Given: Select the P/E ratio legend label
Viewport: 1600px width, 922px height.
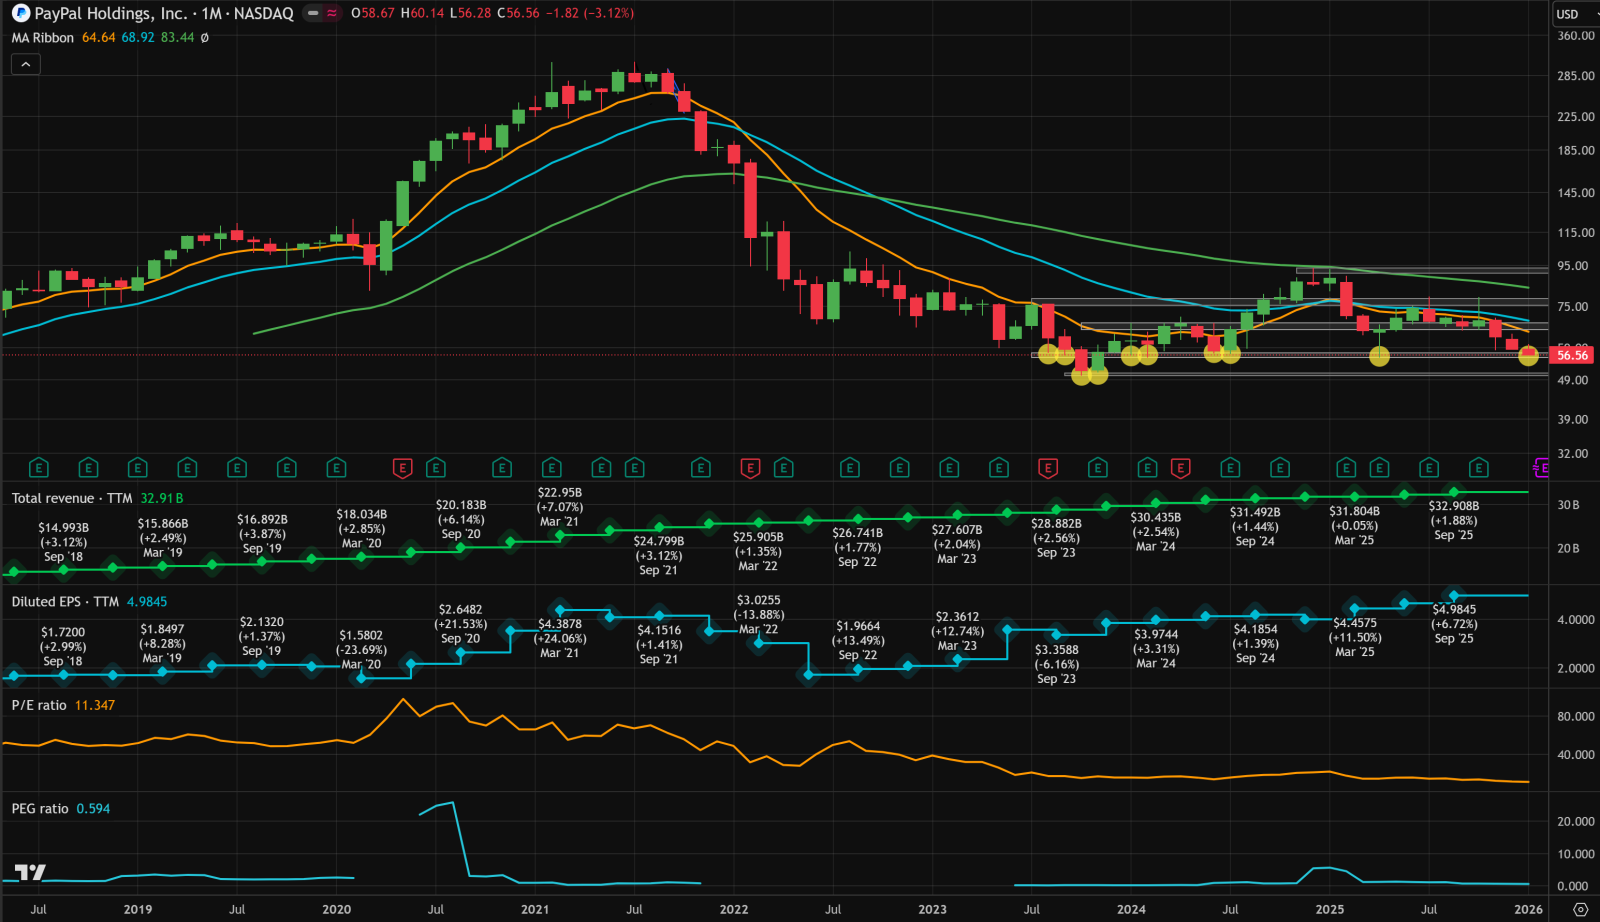Looking at the screenshot, I should coord(39,705).
